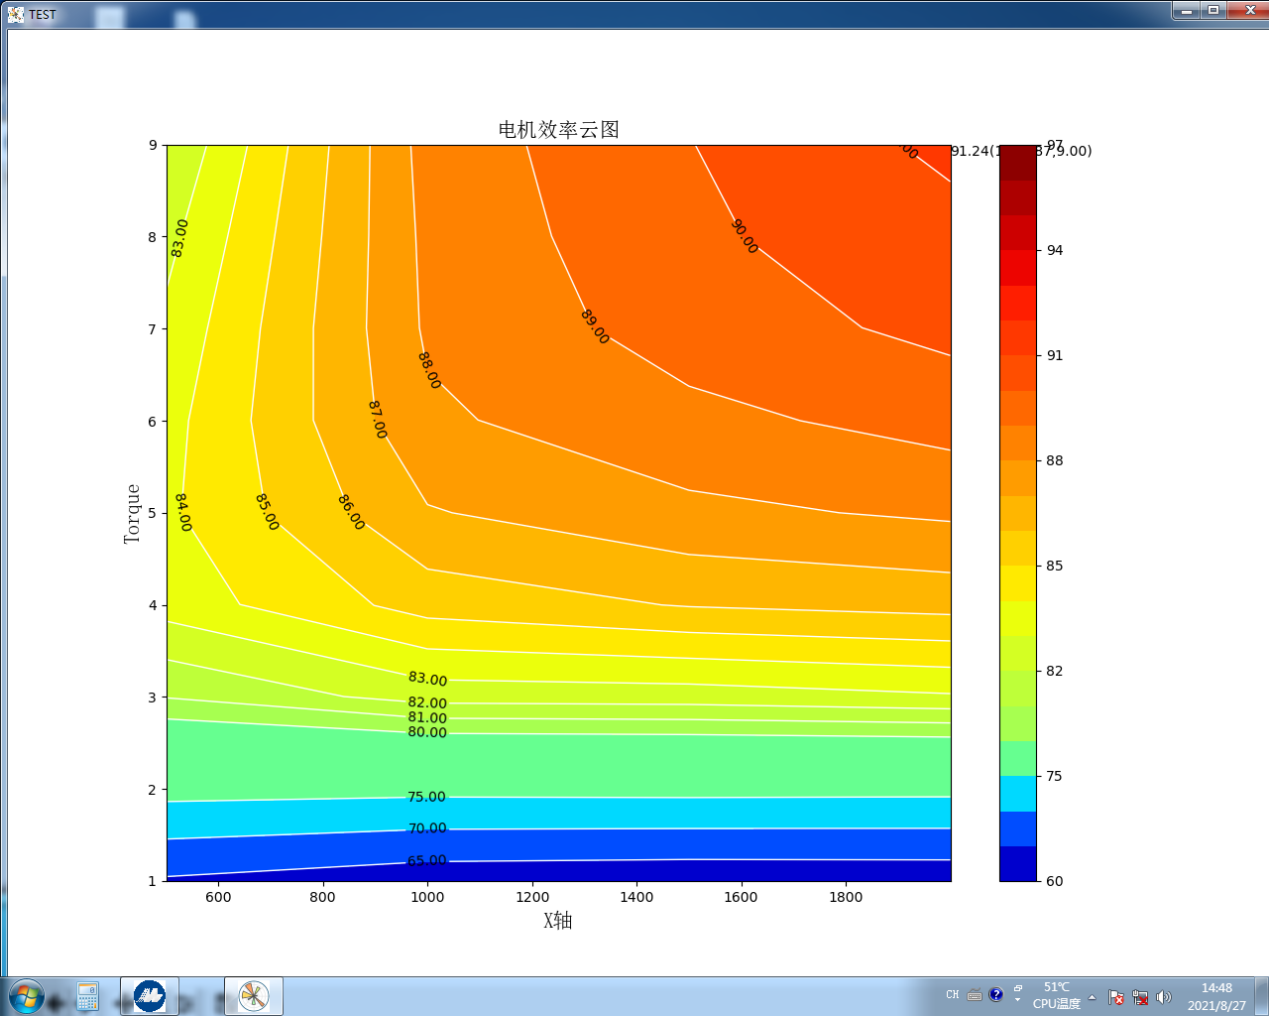1269x1016 pixels.
Task: Click the dark blue colorbar band at 60
Action: [1018, 864]
